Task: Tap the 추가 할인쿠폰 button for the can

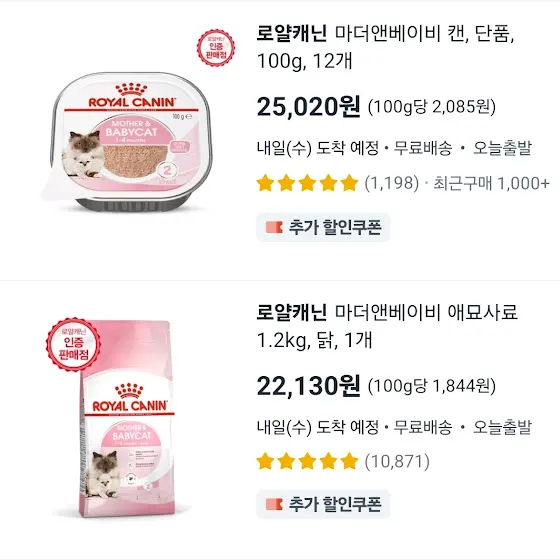Action: (323, 227)
